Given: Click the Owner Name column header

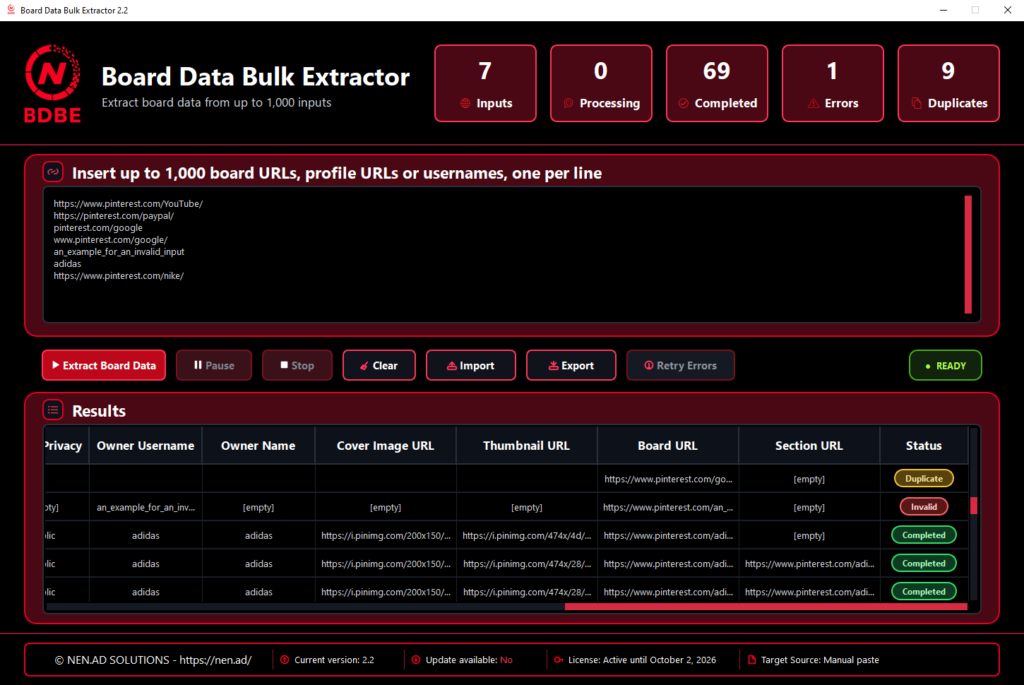Looking at the screenshot, I should tap(259, 445).
